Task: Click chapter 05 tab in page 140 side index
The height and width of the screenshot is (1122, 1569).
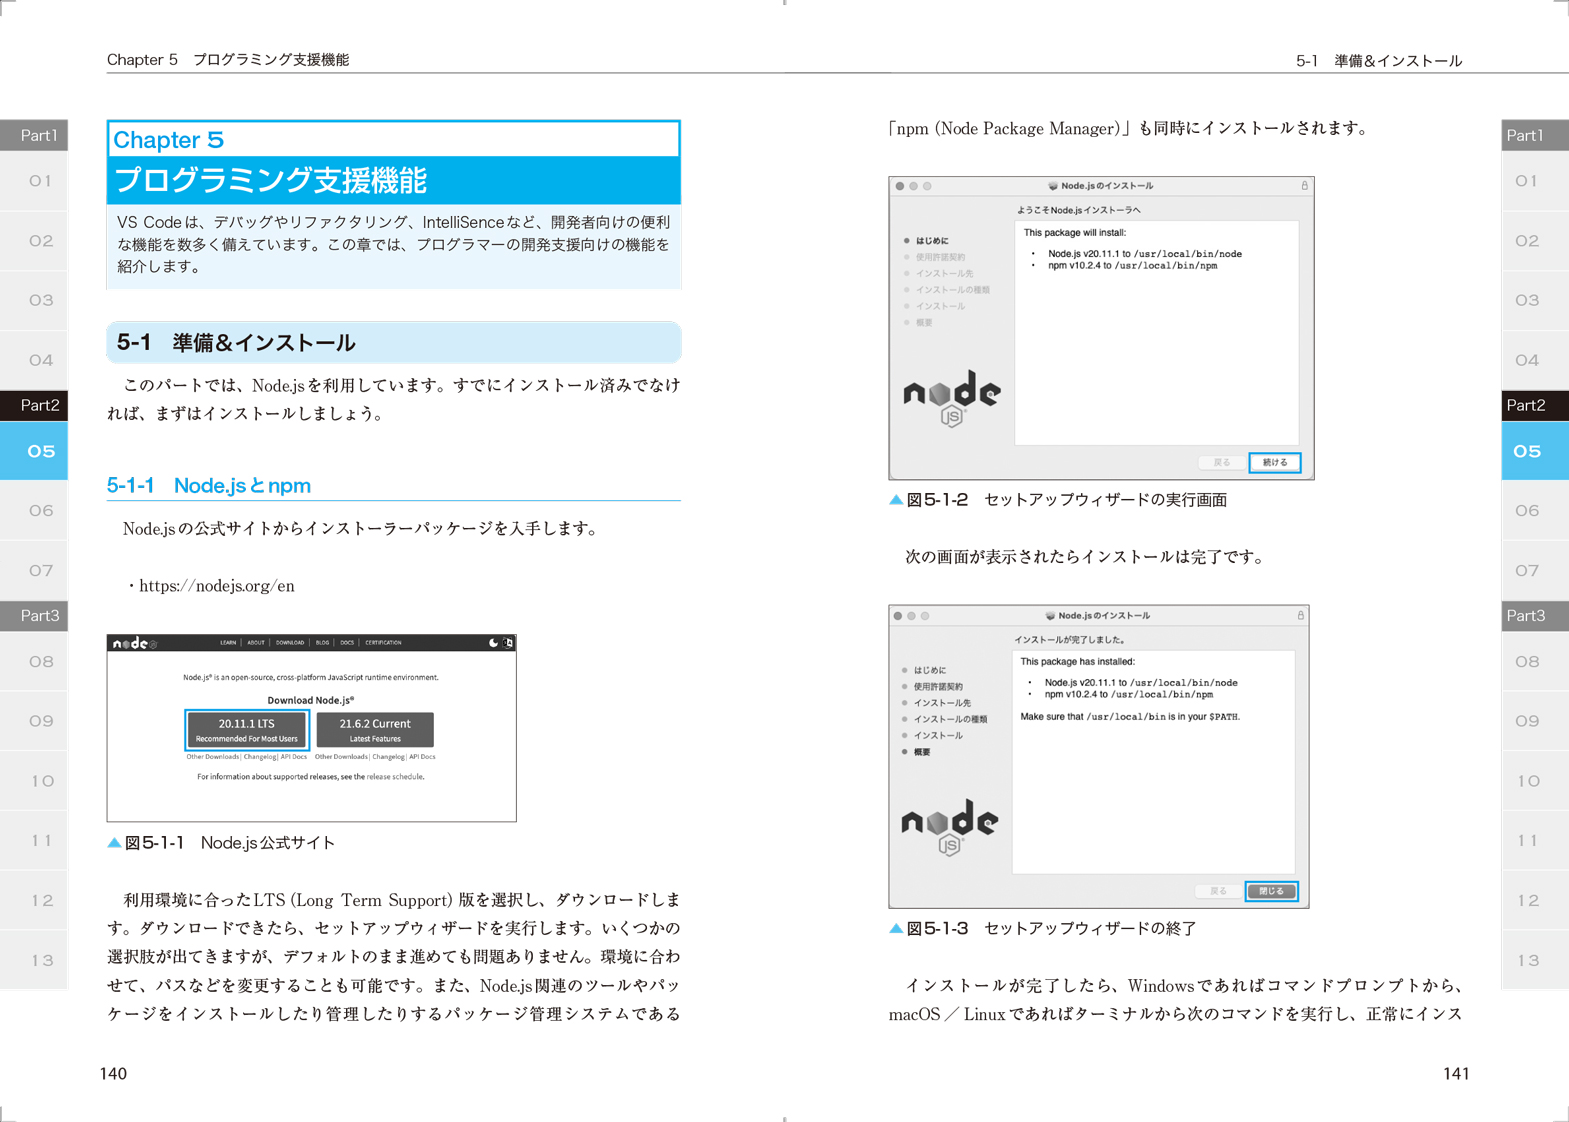Action: pos(34,451)
